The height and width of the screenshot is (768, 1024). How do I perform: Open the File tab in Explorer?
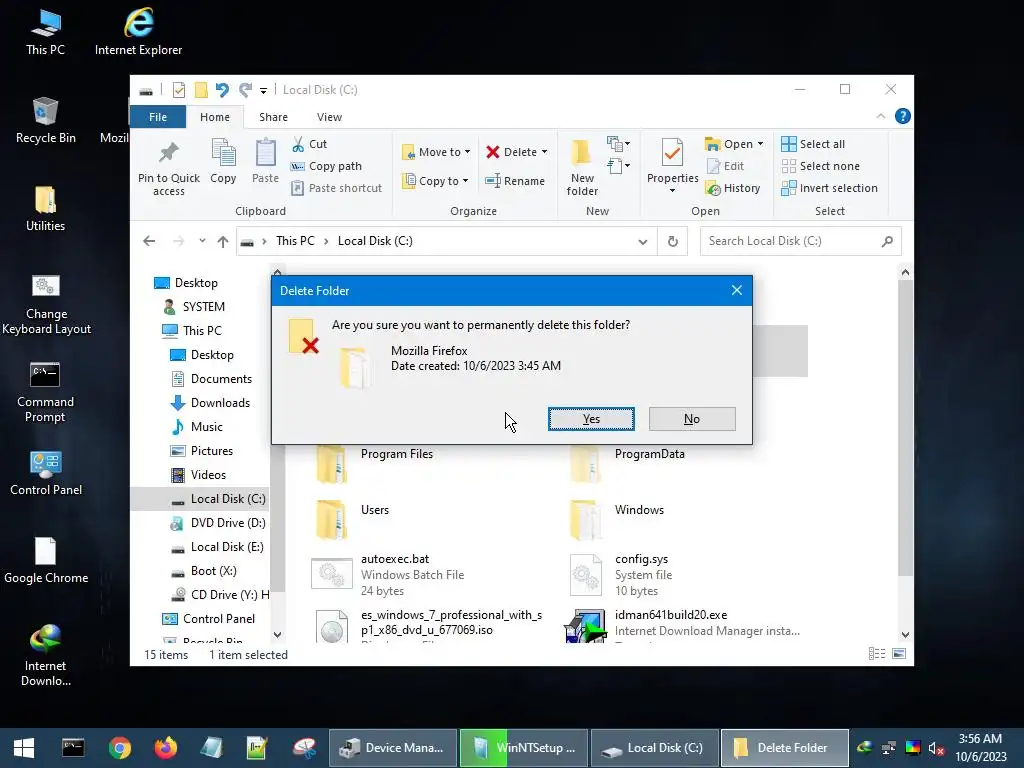tap(158, 117)
